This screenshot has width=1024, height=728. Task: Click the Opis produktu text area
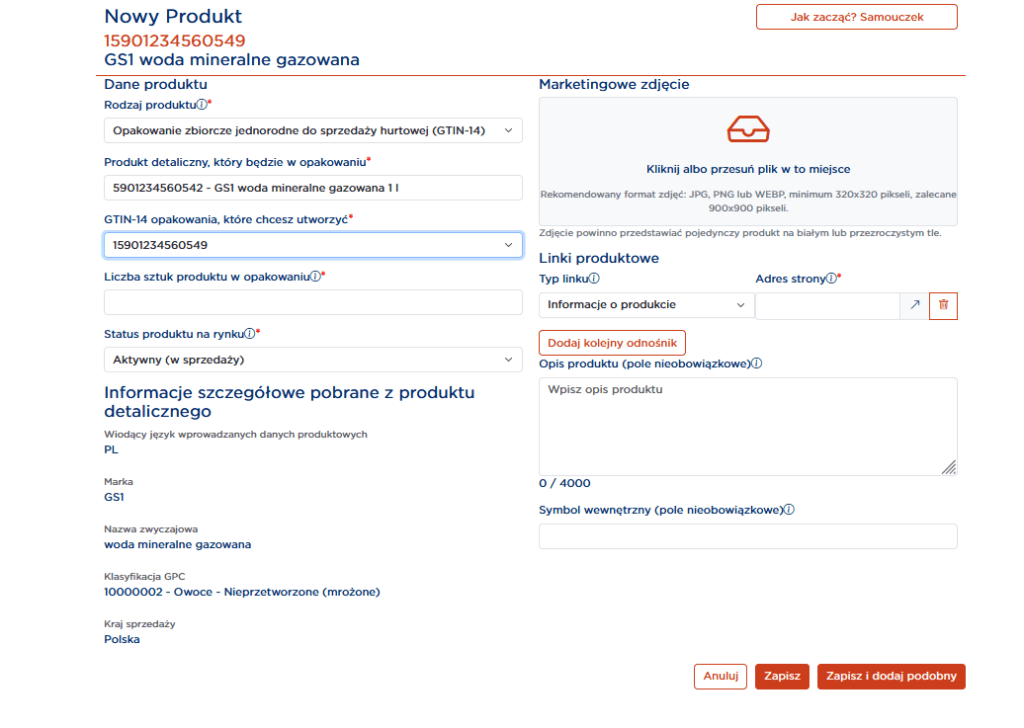[747, 426]
